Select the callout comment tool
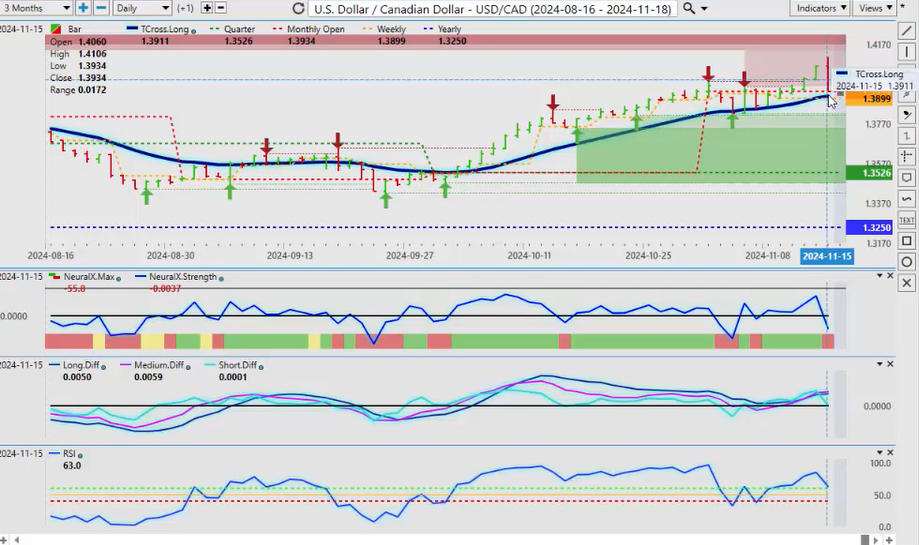This screenshot has width=919, height=545. click(x=906, y=177)
